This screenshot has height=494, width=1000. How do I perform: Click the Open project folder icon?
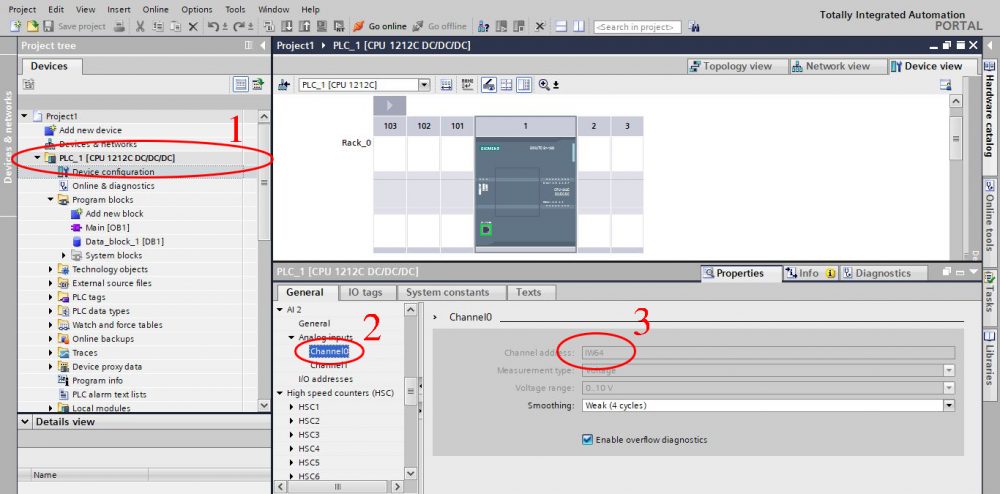tap(32, 26)
